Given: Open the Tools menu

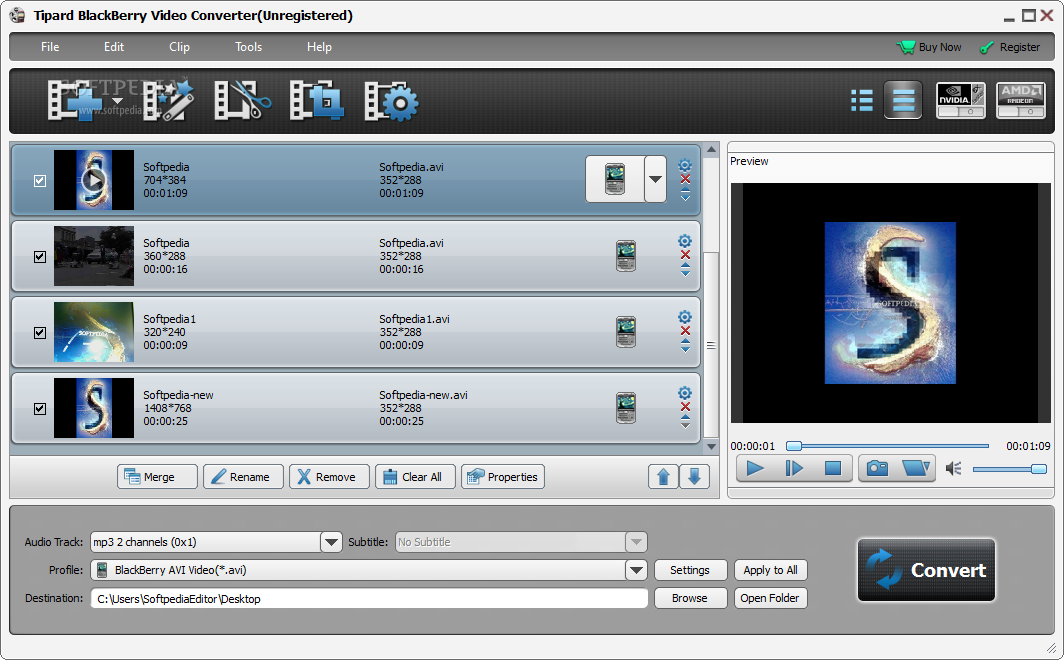Looking at the screenshot, I should [x=248, y=47].
